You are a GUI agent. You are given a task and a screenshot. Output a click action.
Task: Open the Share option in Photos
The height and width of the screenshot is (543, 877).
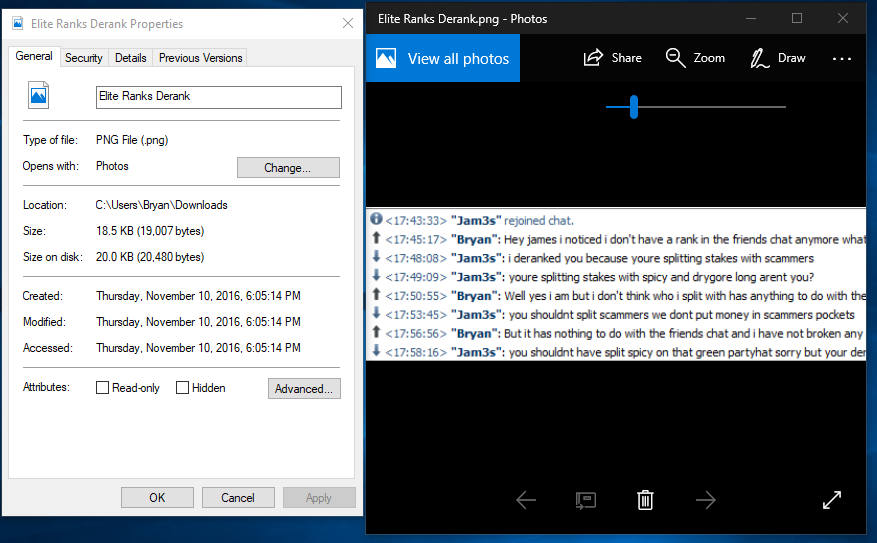pos(612,58)
